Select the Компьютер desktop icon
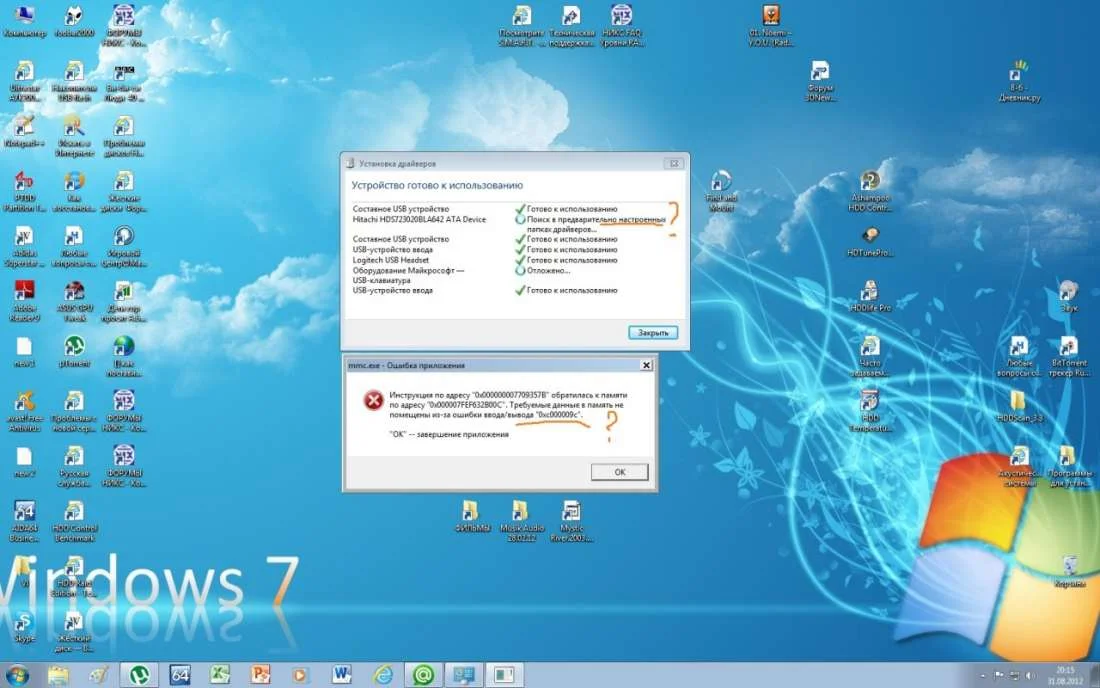The image size is (1100, 688). coord(24,18)
